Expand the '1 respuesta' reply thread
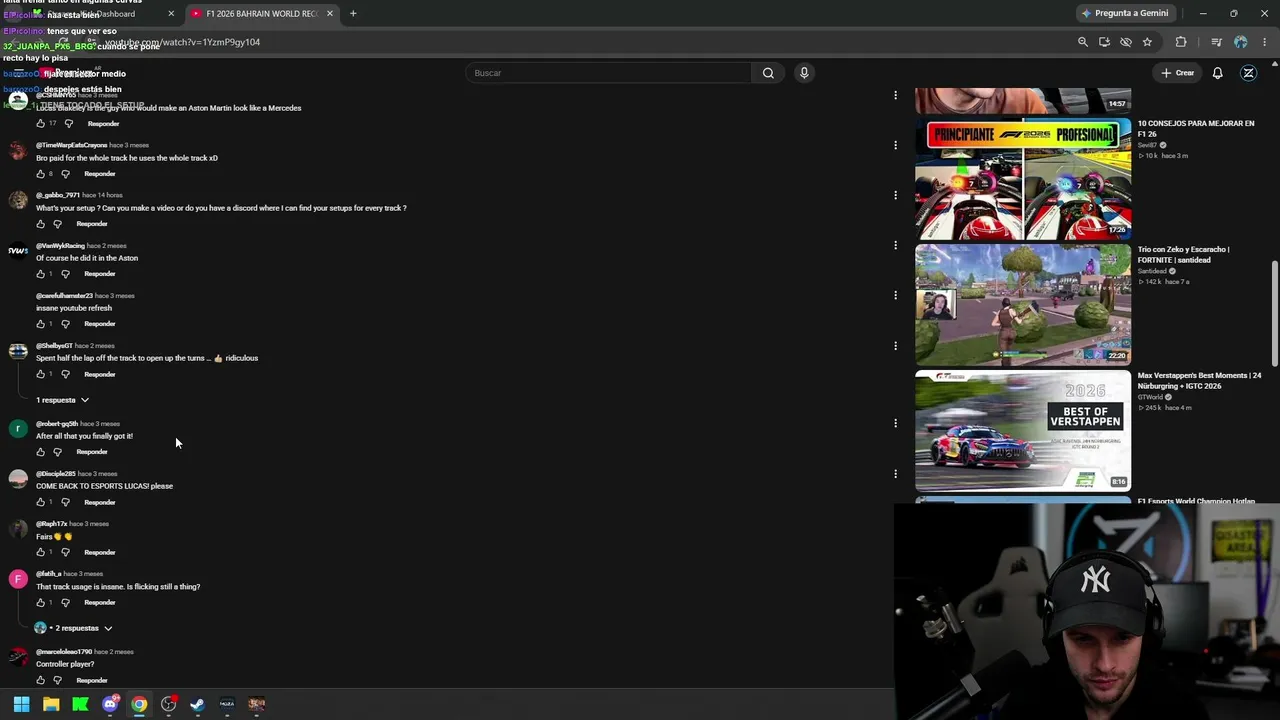This screenshot has height=720, width=1280. point(62,400)
